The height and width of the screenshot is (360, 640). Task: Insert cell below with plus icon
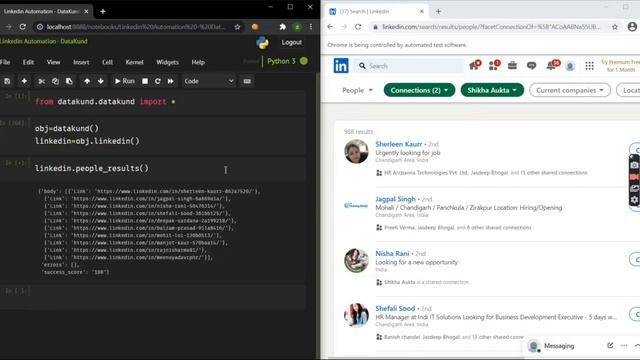pyautogui.click(x=24, y=81)
